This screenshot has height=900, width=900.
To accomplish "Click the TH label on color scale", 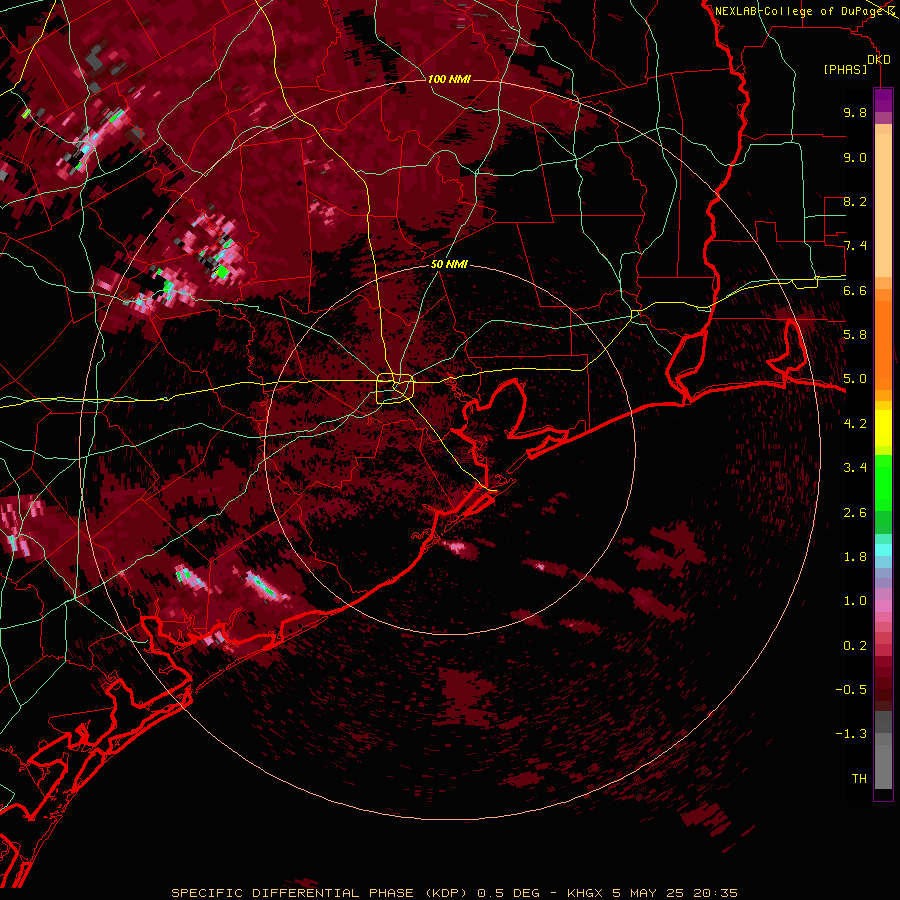I will tap(859, 779).
